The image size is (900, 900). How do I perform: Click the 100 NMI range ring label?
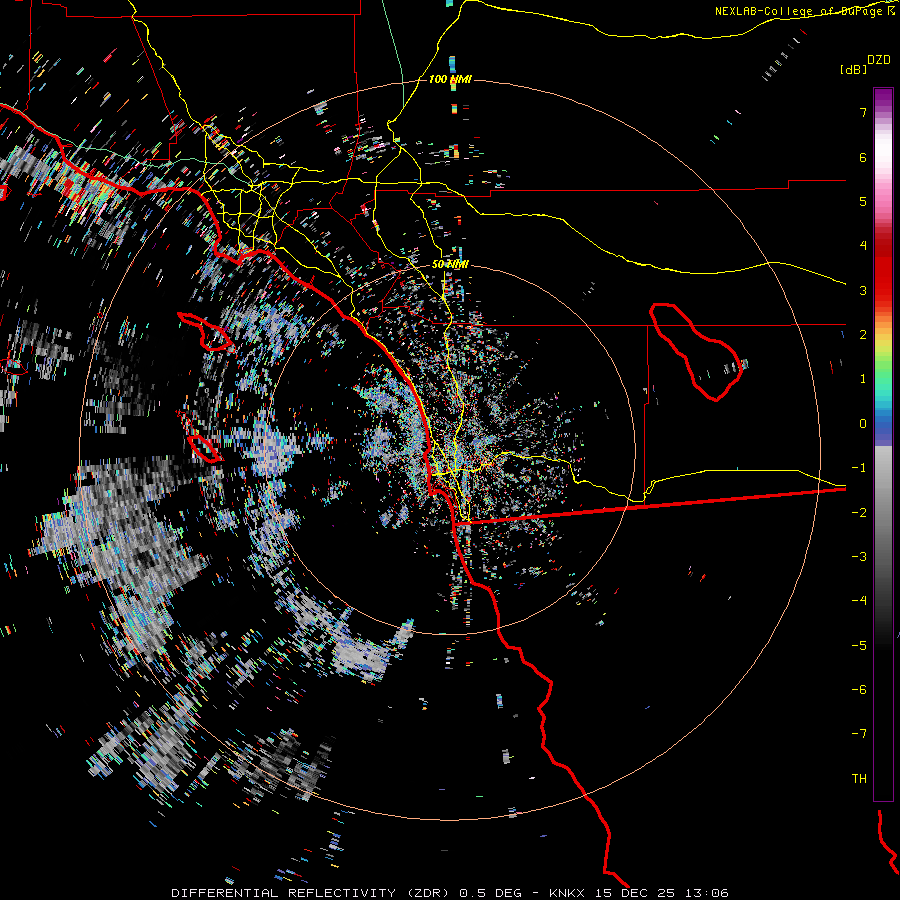click(x=450, y=79)
